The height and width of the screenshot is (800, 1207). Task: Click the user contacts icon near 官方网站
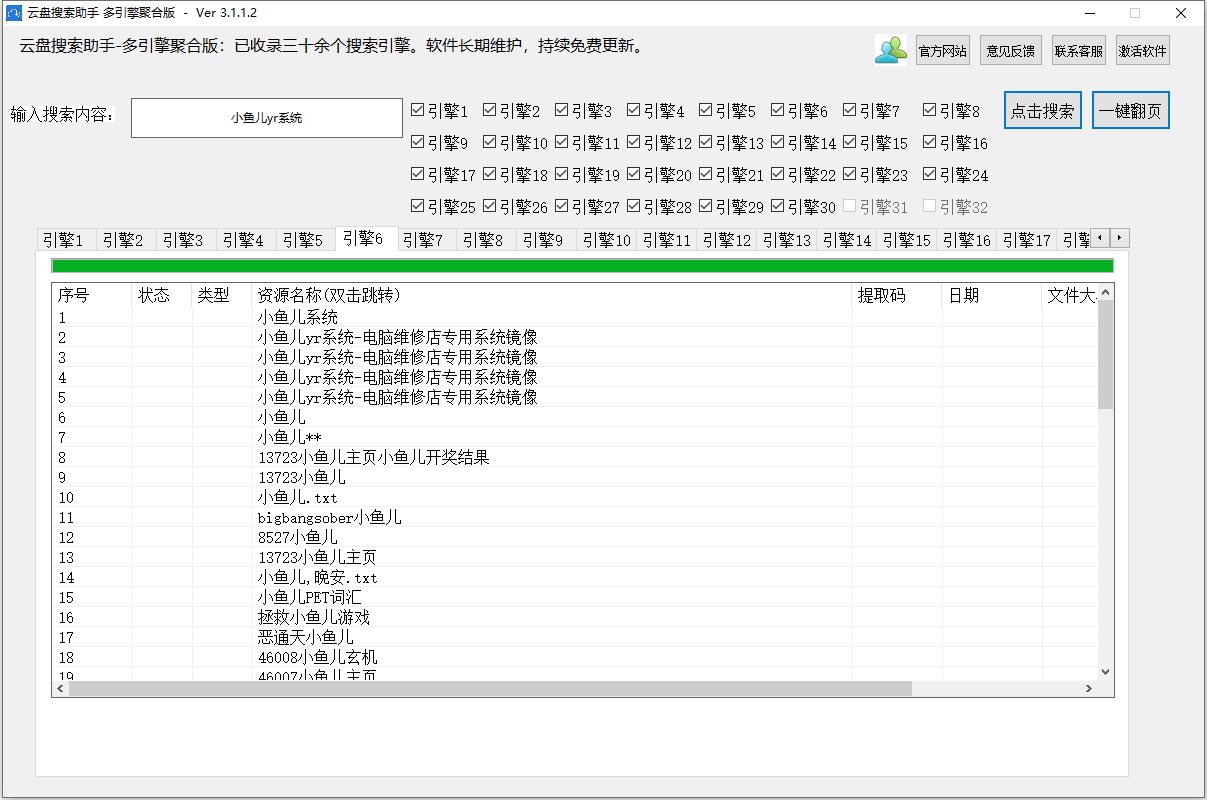pyautogui.click(x=890, y=50)
